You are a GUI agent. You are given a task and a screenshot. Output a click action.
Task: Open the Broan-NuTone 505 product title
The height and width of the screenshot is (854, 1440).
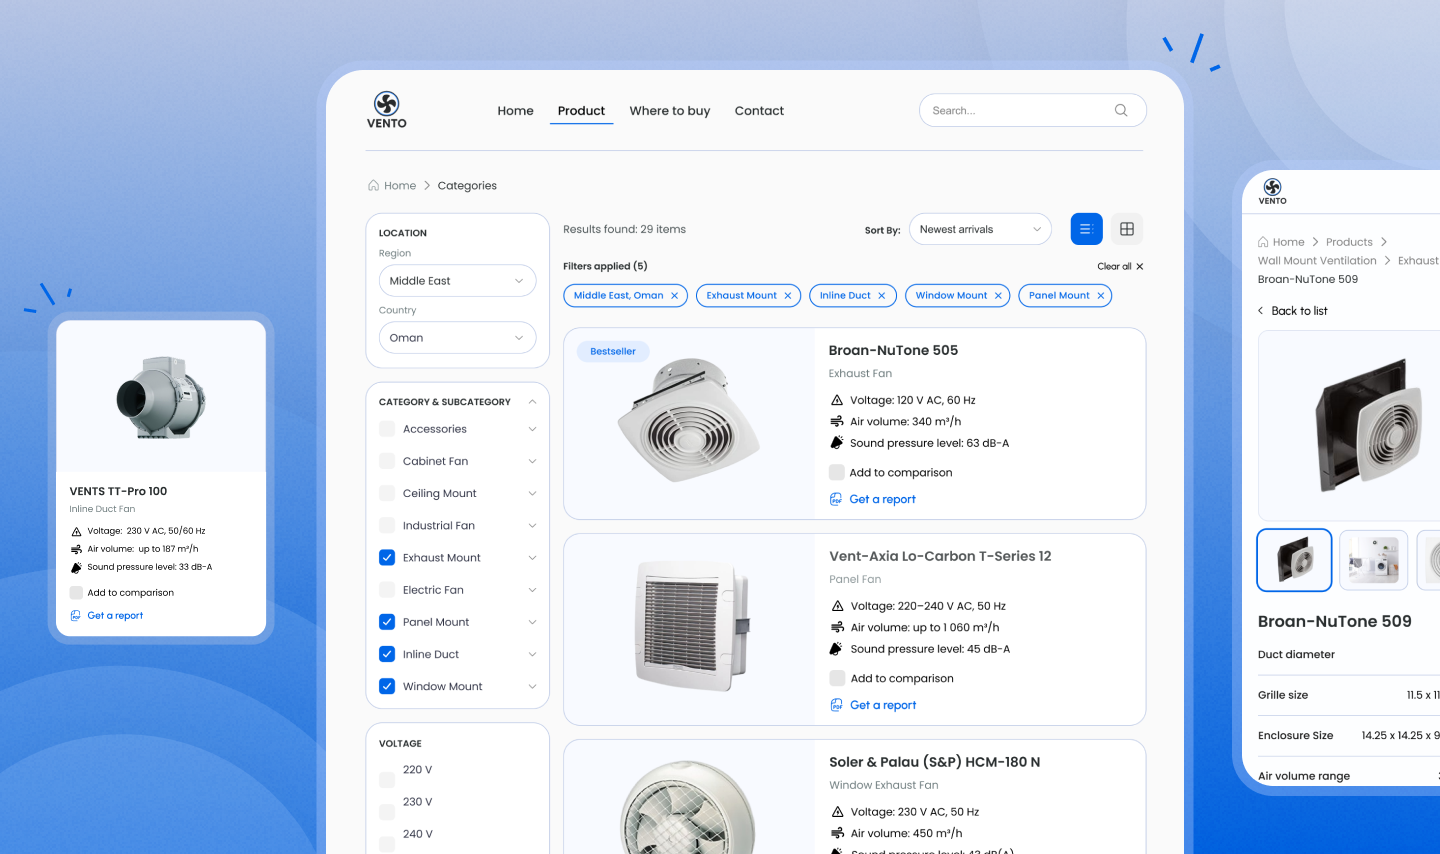click(x=893, y=350)
